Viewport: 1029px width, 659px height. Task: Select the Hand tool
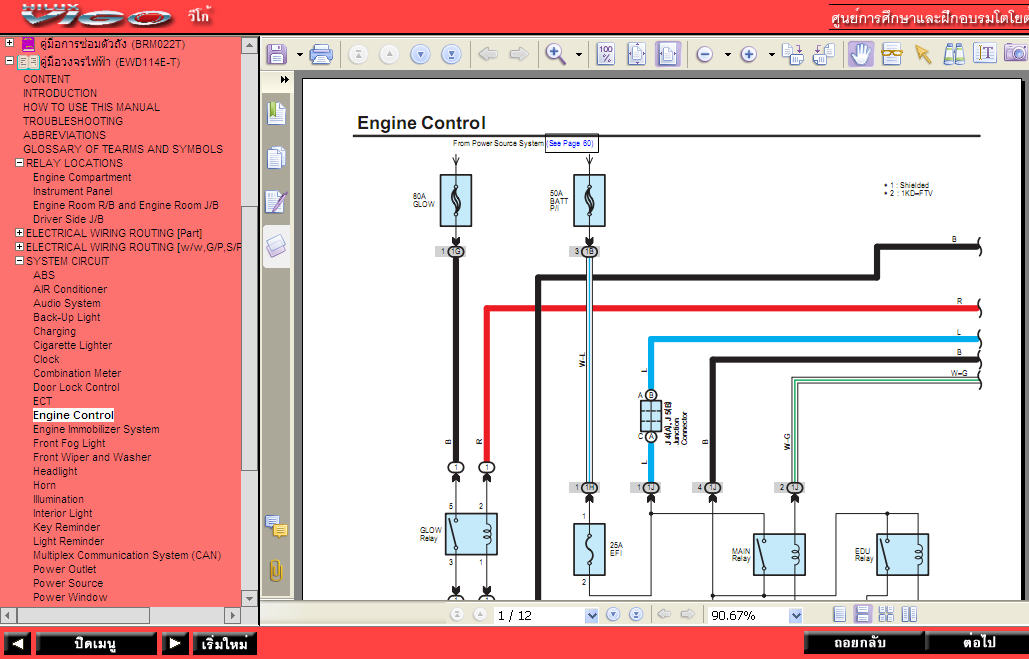pos(860,54)
